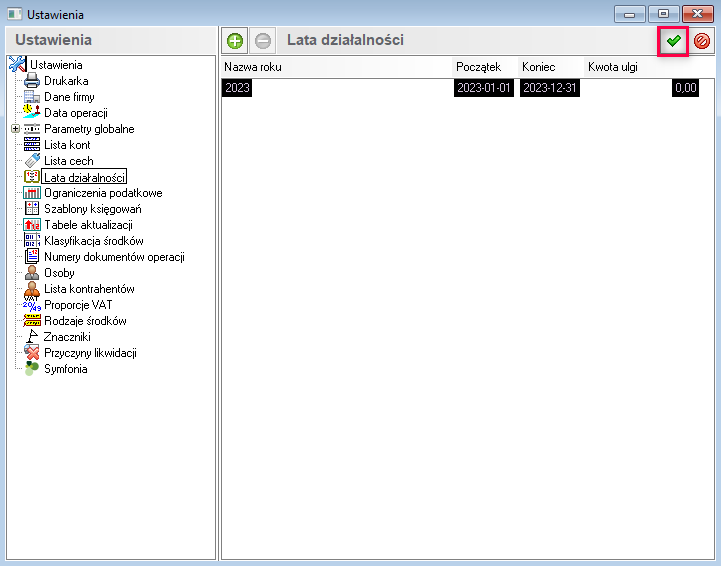
Task: Open Przyczyny likwidacji
Action: (x=91, y=353)
